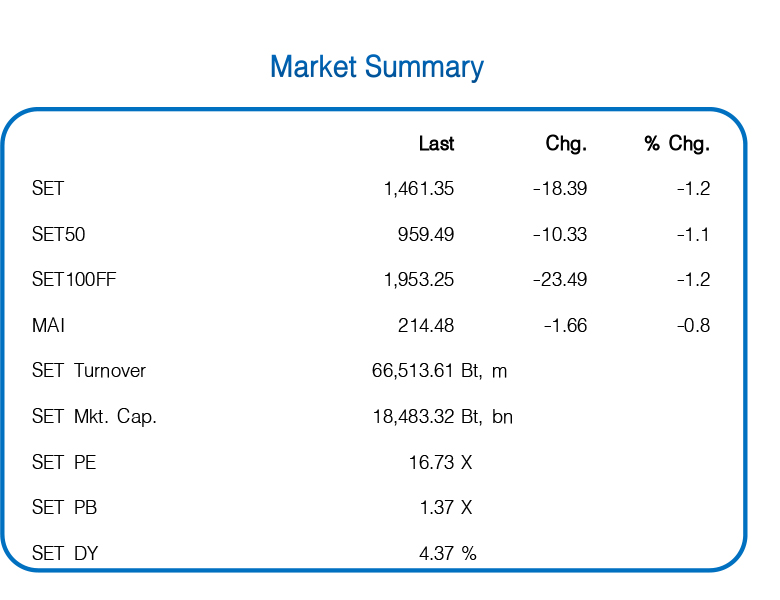Click the SET PE label
780x600 pixels.
pos(64,462)
